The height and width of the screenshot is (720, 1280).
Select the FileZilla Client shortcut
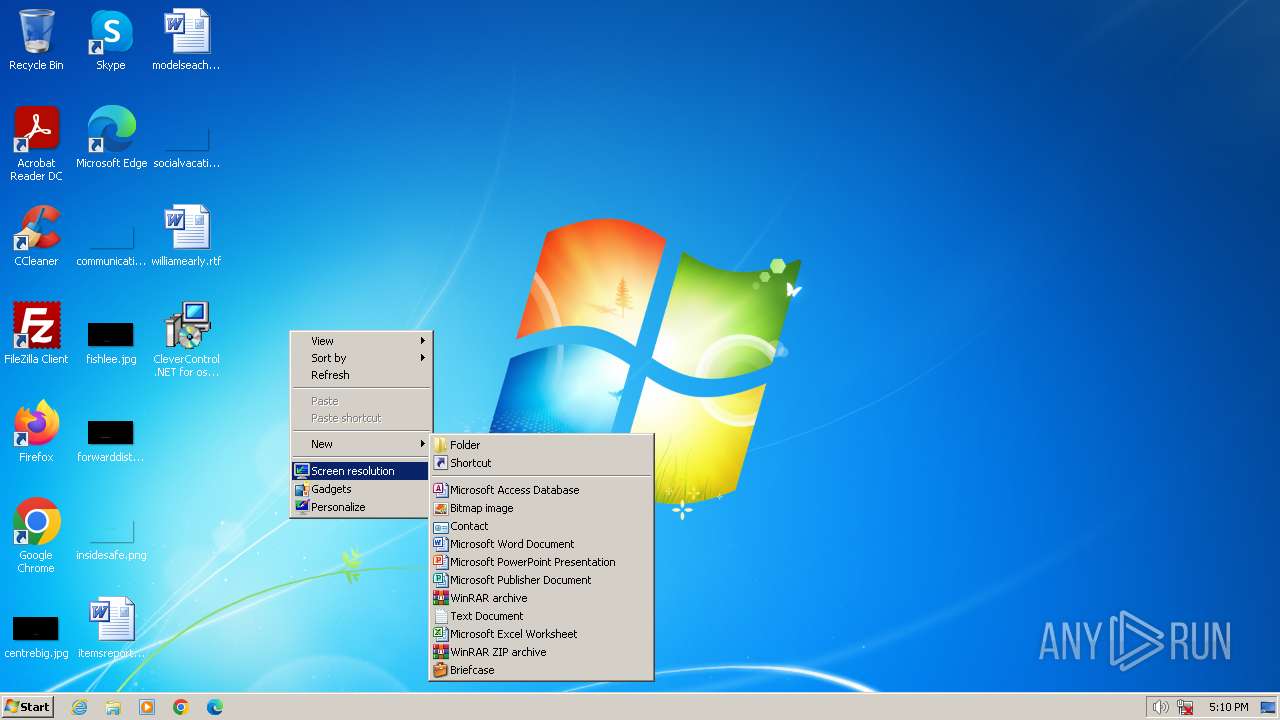coord(36,334)
